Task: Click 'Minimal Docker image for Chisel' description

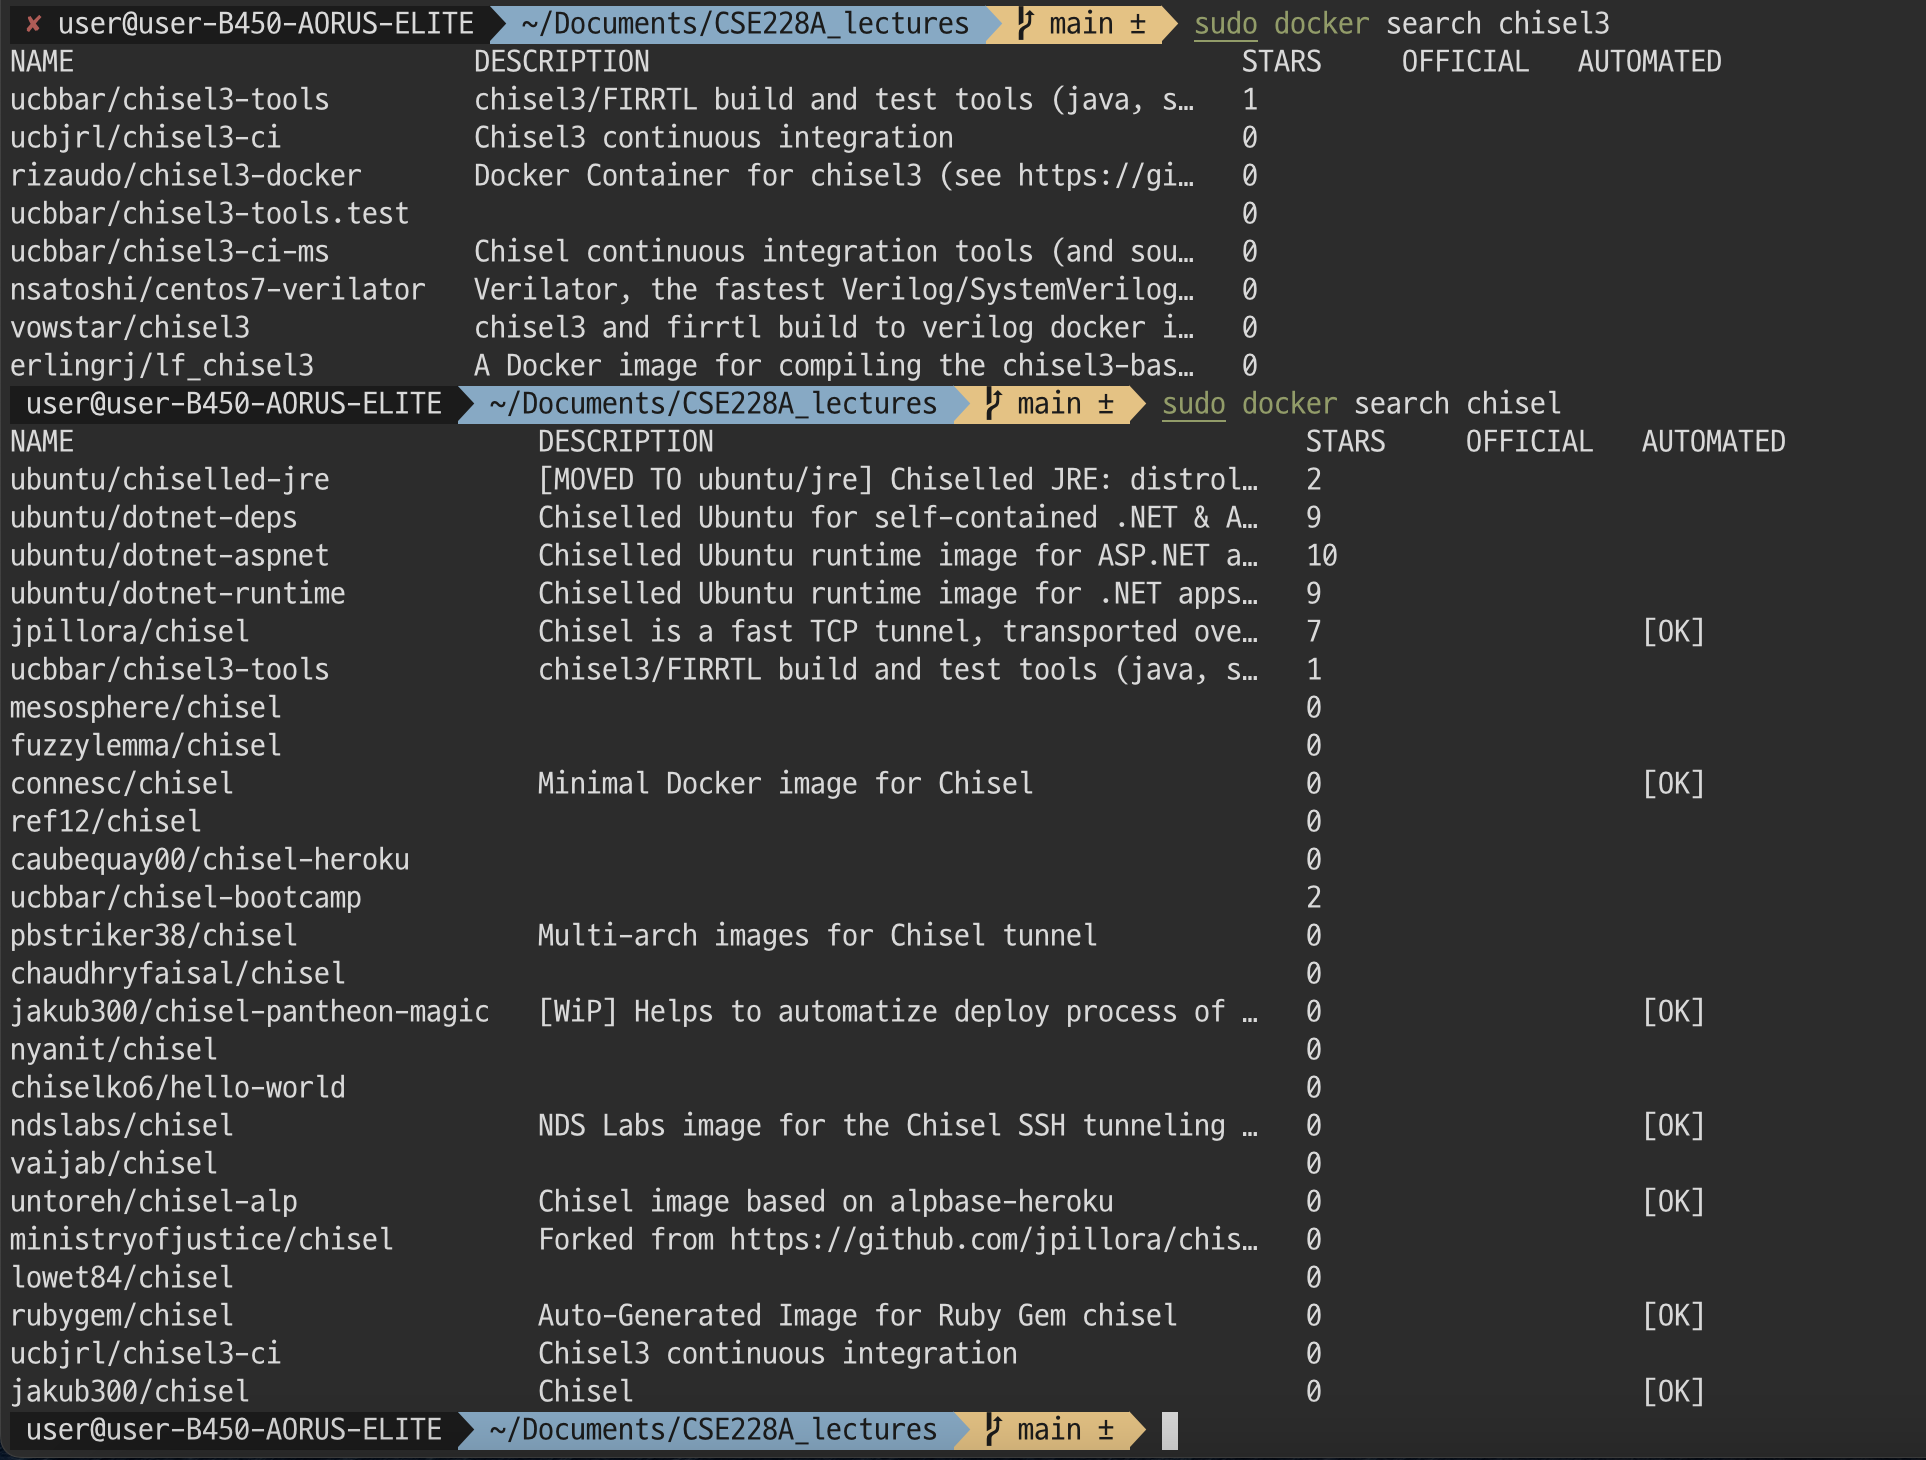Action: tap(786, 784)
